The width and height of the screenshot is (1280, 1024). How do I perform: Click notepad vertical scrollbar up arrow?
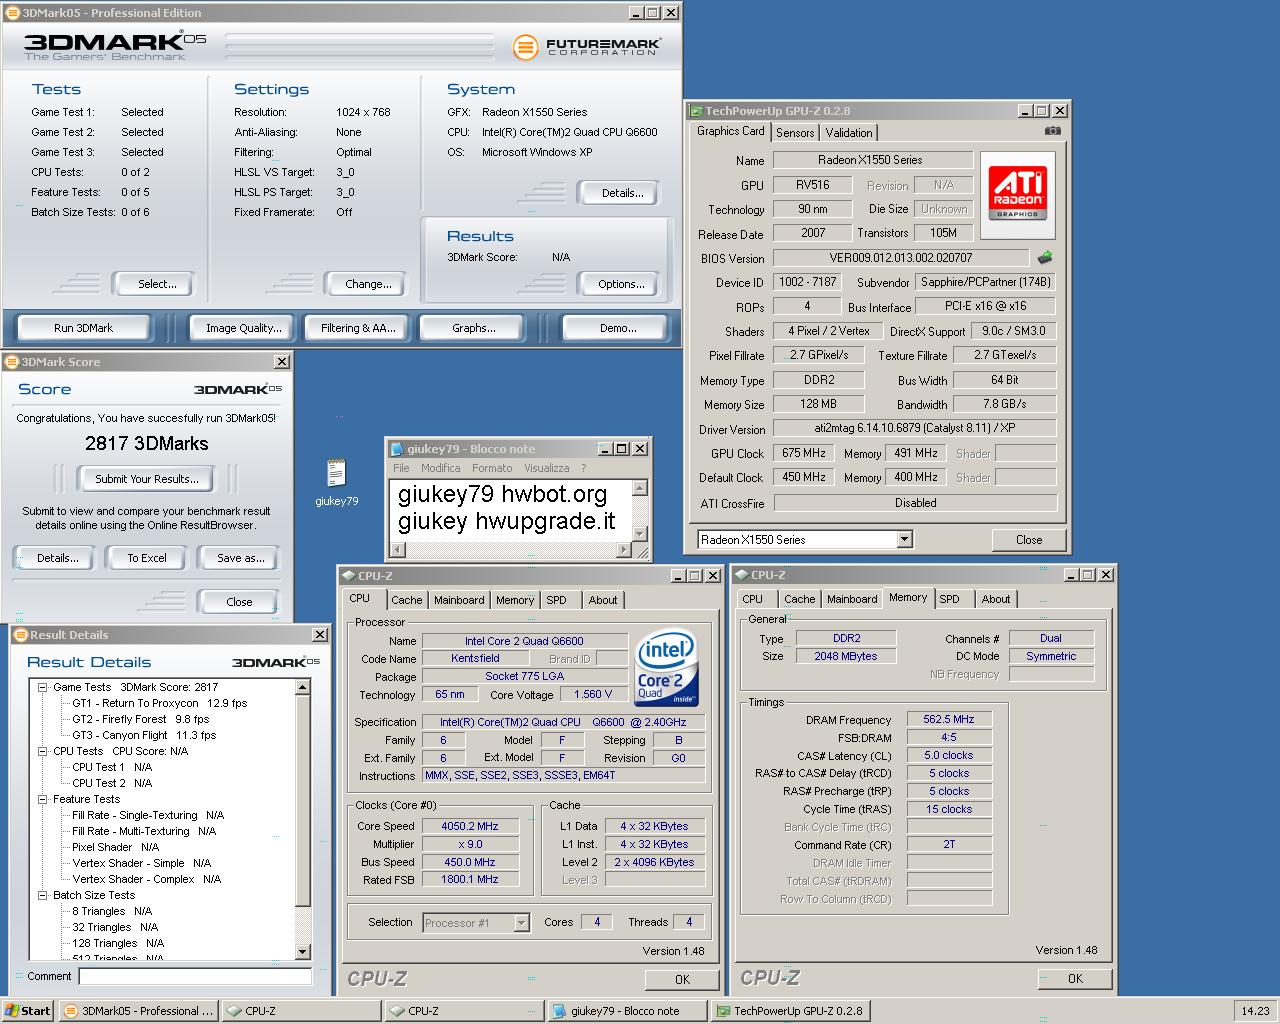coord(640,487)
